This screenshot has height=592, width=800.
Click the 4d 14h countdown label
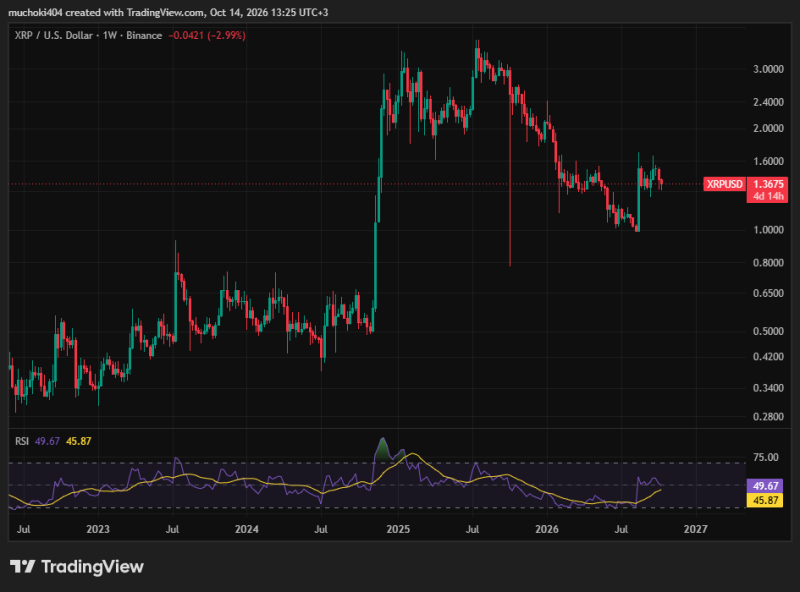coord(768,196)
